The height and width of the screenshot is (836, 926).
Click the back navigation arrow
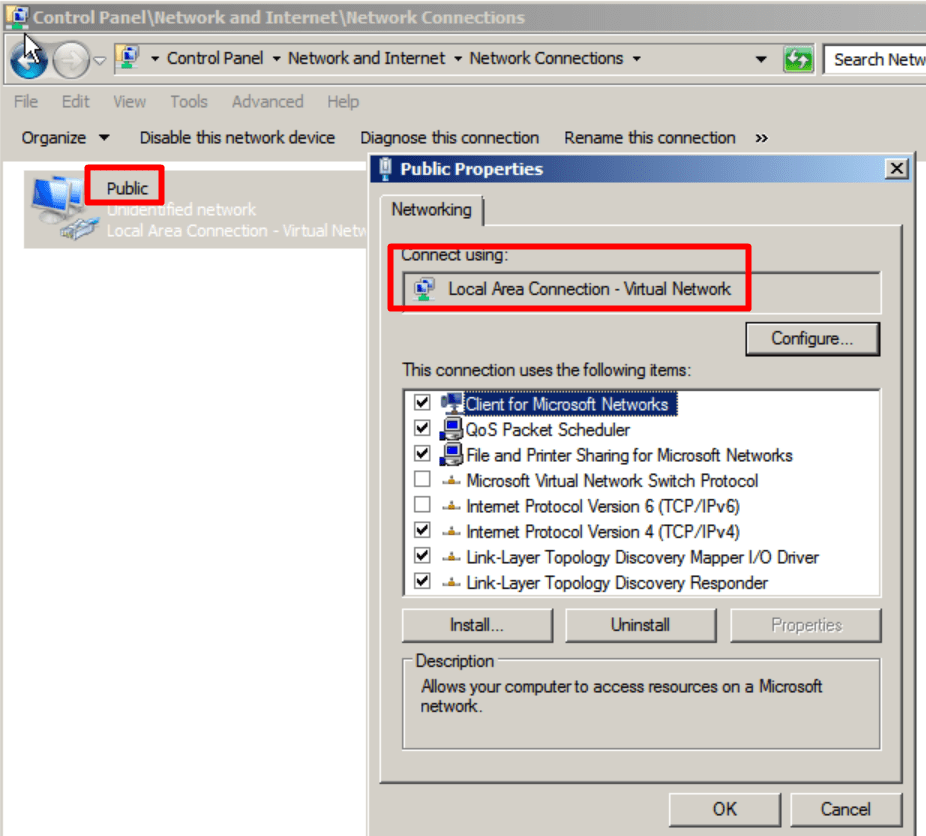tap(28, 58)
